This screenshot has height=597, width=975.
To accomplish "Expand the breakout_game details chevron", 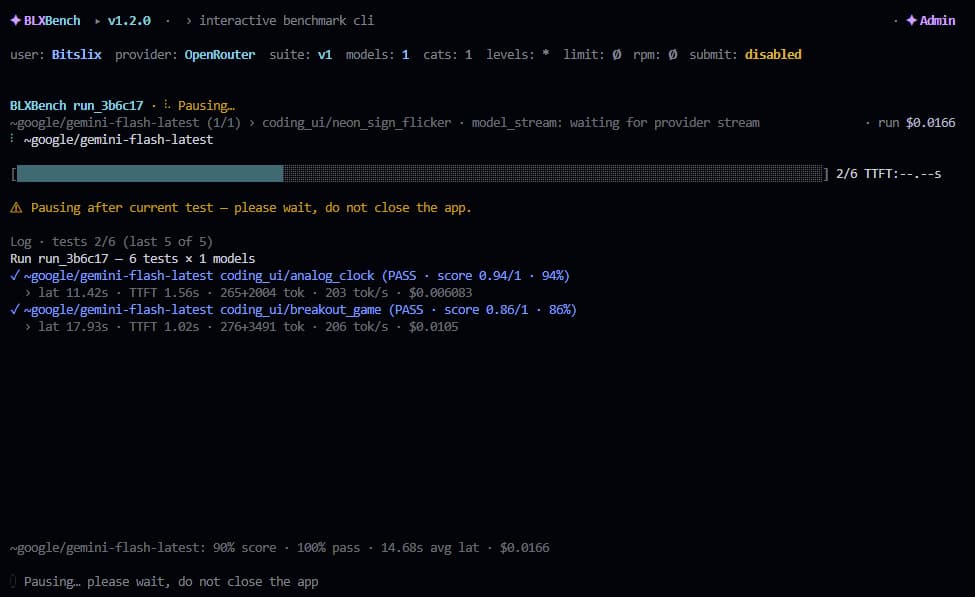I will (x=27, y=327).
